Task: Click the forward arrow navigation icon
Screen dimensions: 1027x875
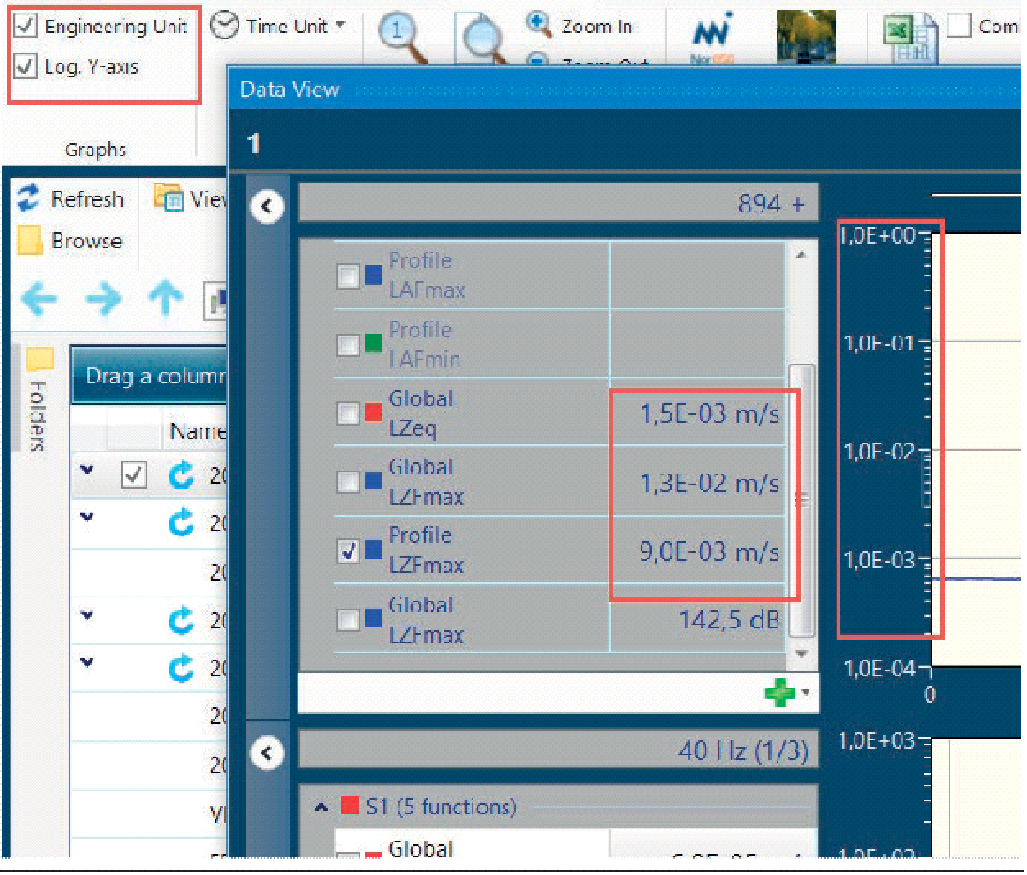Action: click(103, 298)
